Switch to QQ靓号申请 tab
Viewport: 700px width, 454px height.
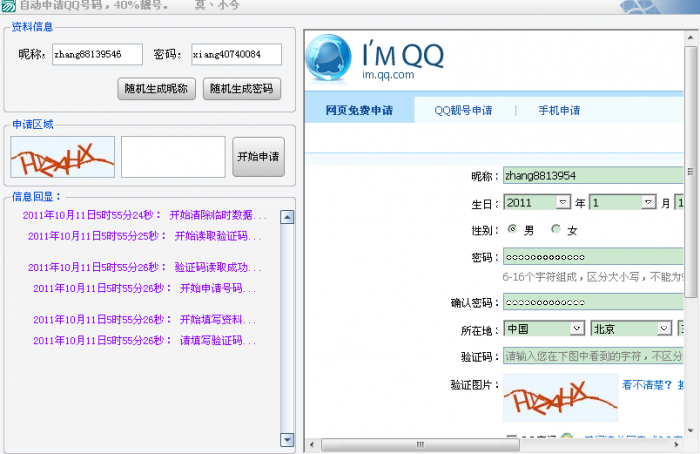point(463,110)
